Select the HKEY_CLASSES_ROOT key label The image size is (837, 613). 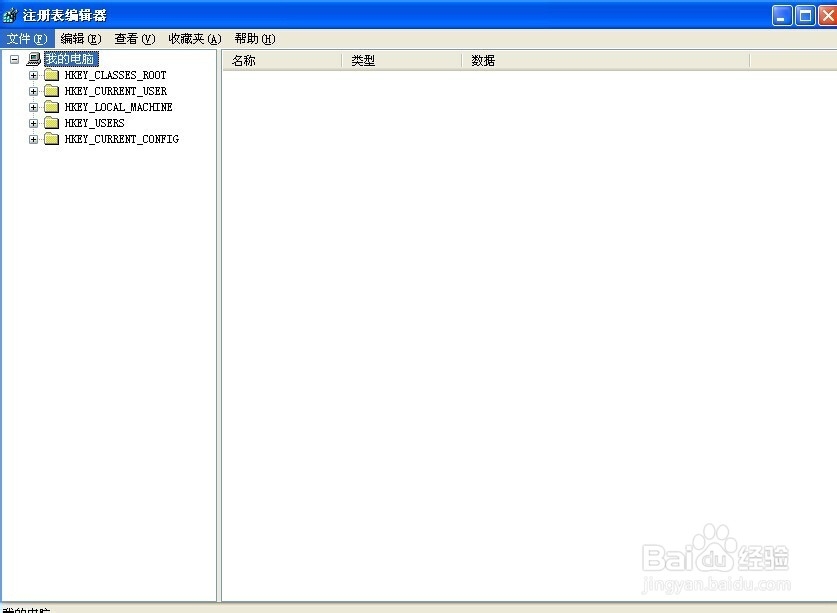115,75
